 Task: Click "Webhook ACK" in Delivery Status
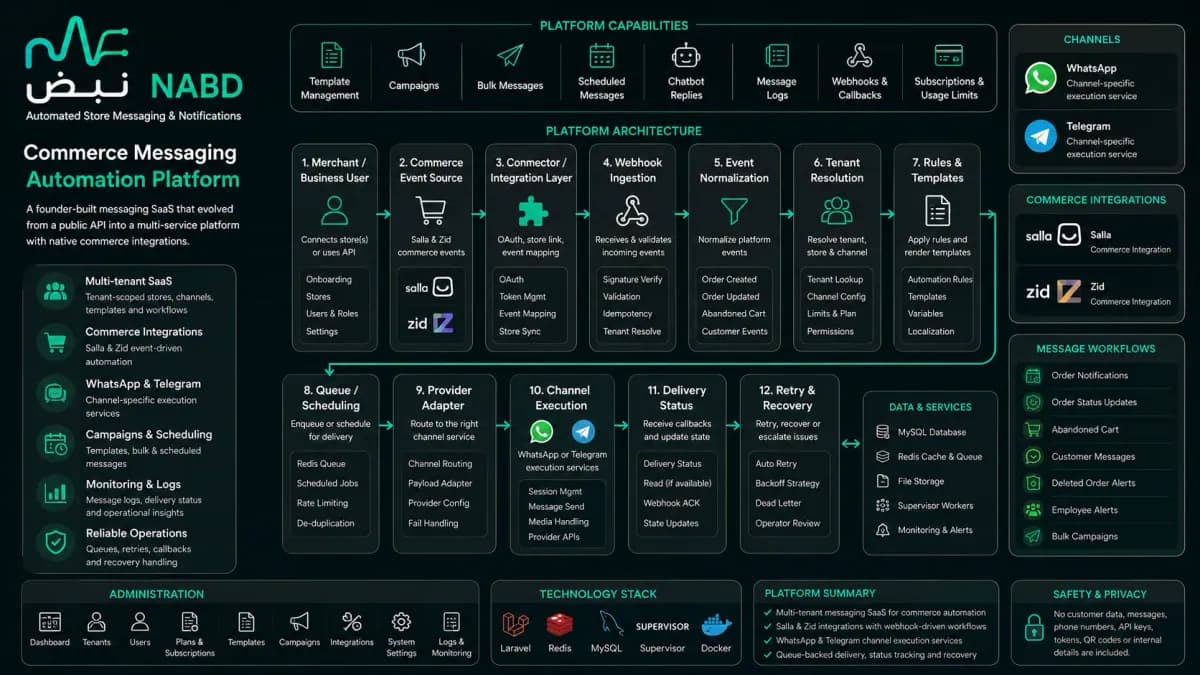click(x=670, y=503)
